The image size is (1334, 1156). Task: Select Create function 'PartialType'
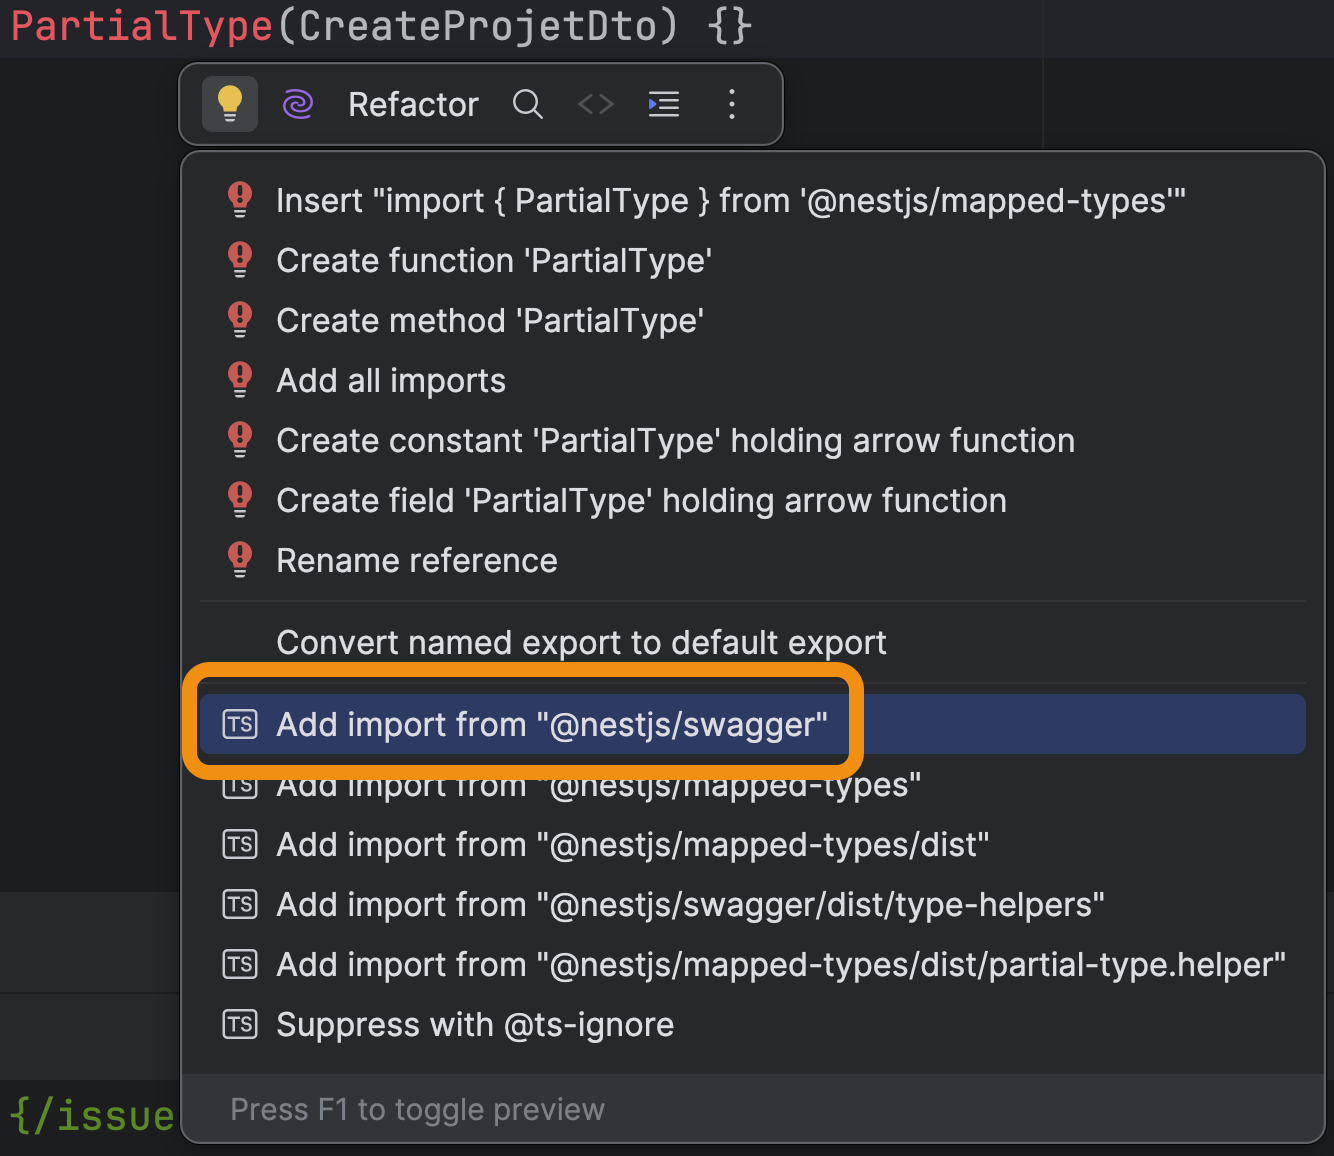pyautogui.click(x=494, y=261)
